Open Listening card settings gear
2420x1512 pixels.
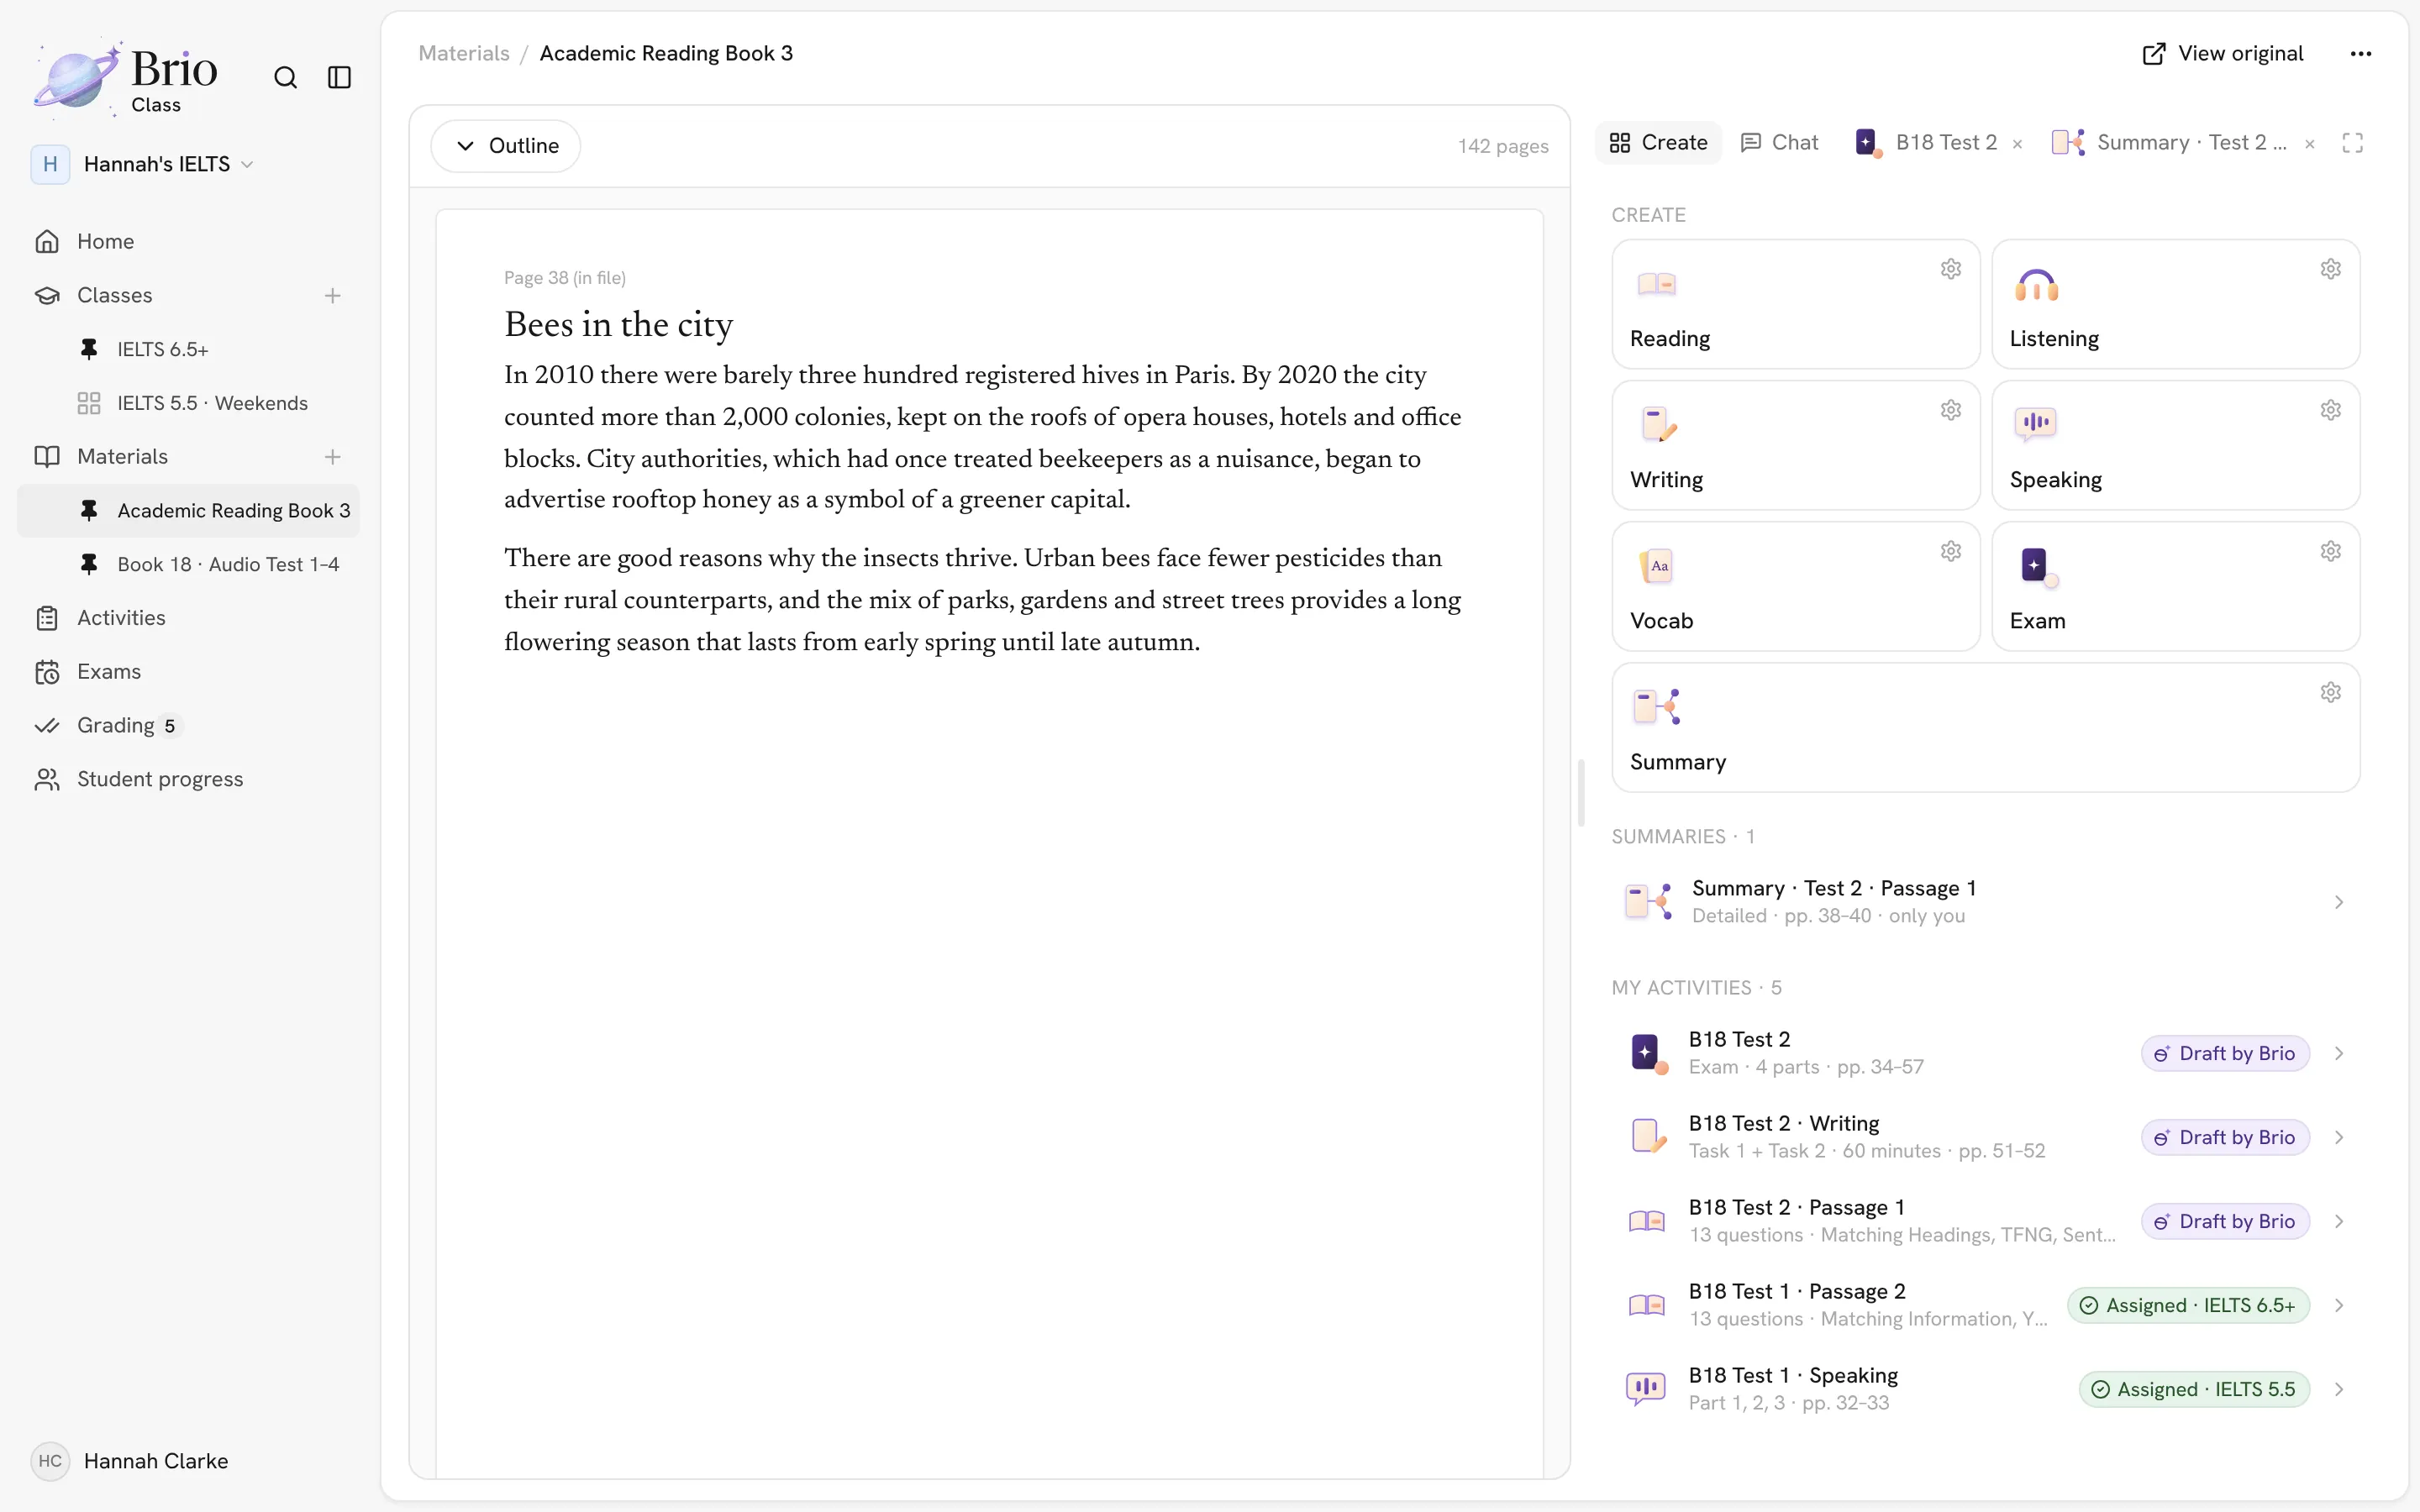2331,269
